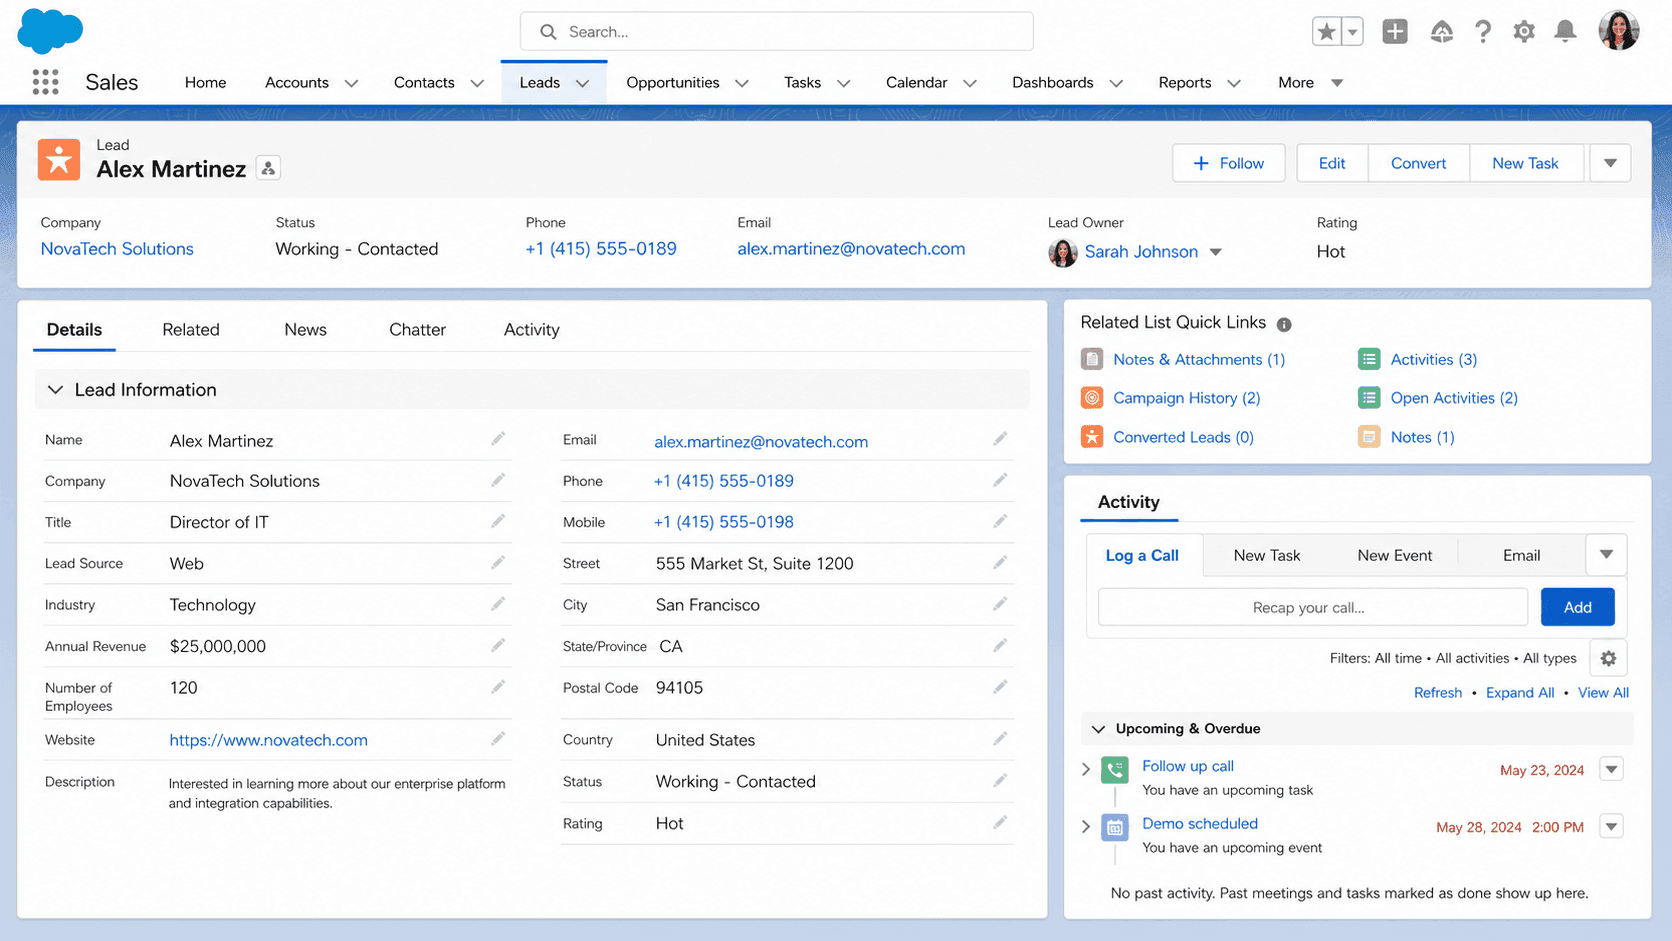Switch to the Chatter tab
The image size is (1672, 941).
tap(417, 330)
